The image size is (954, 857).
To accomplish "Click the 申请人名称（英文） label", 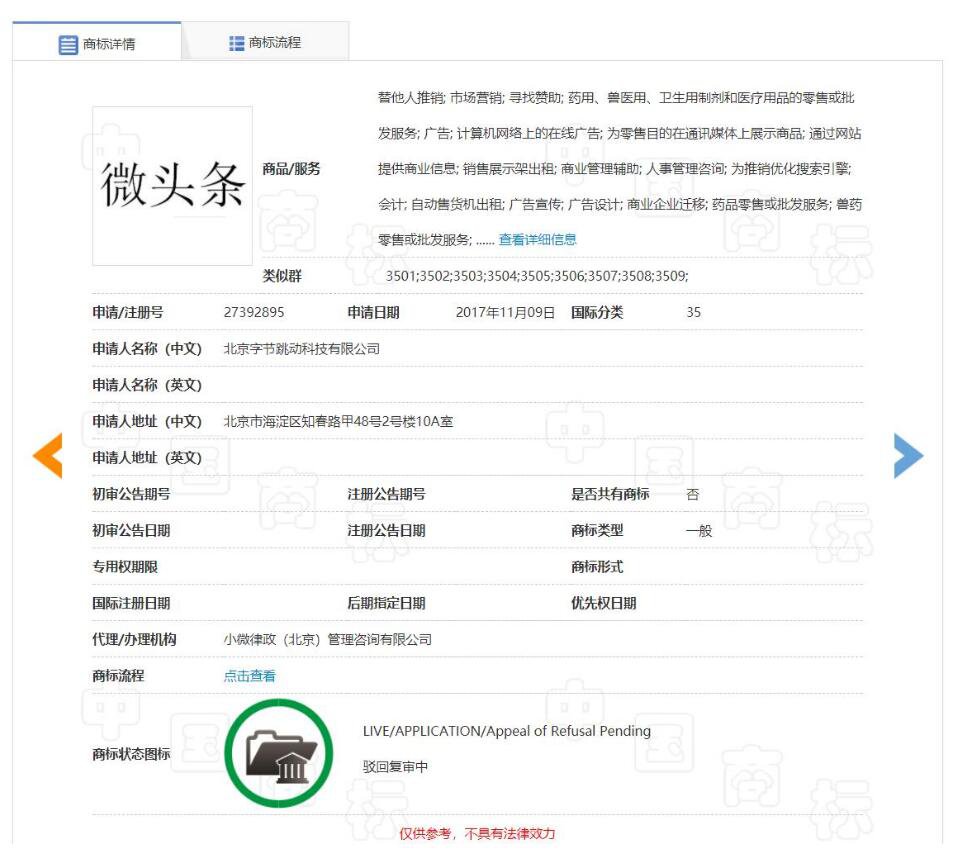I will coord(147,385).
